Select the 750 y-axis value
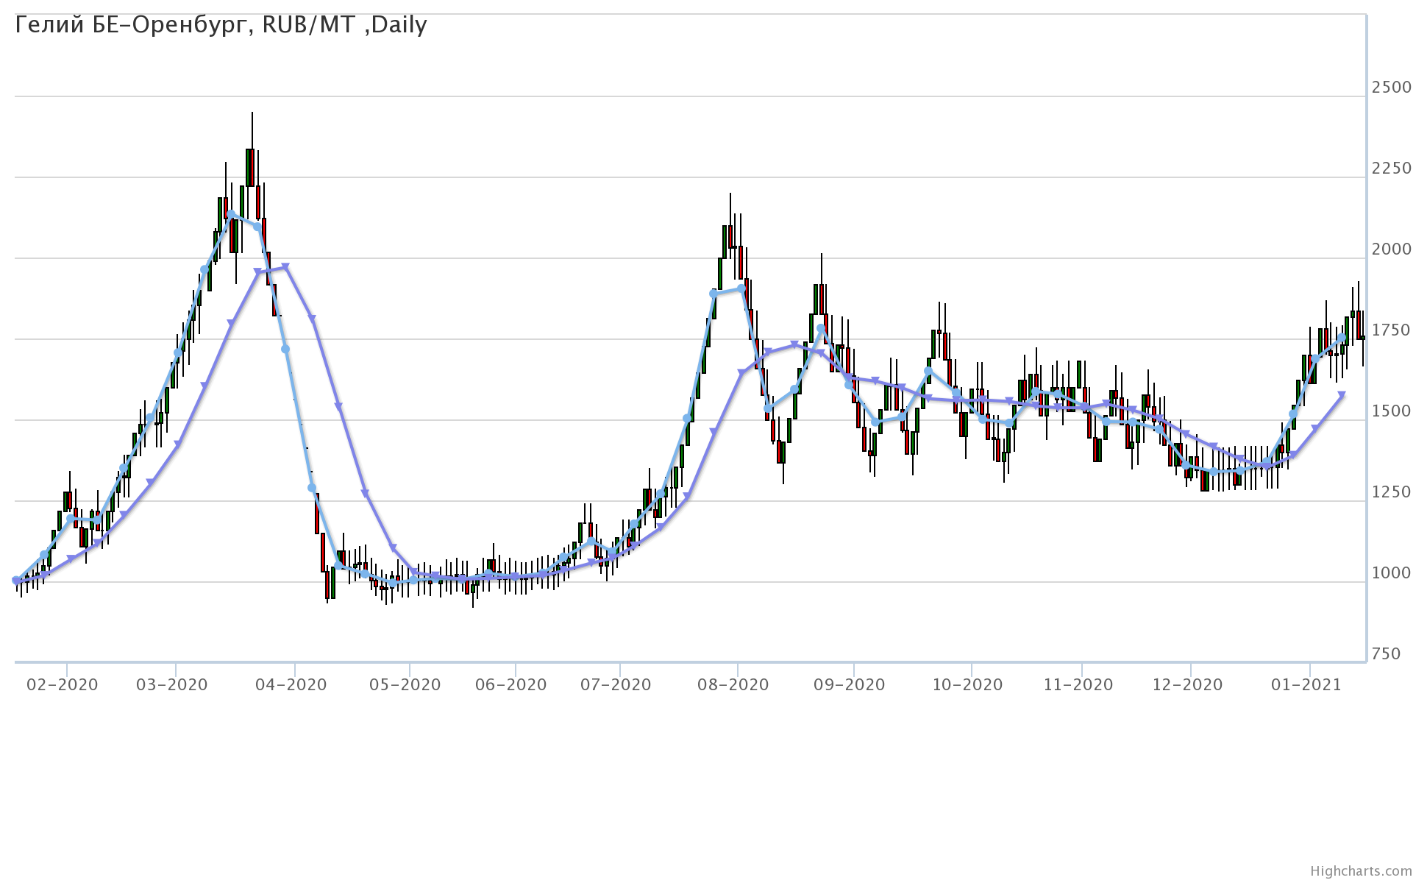The image size is (1427, 883). (1386, 655)
